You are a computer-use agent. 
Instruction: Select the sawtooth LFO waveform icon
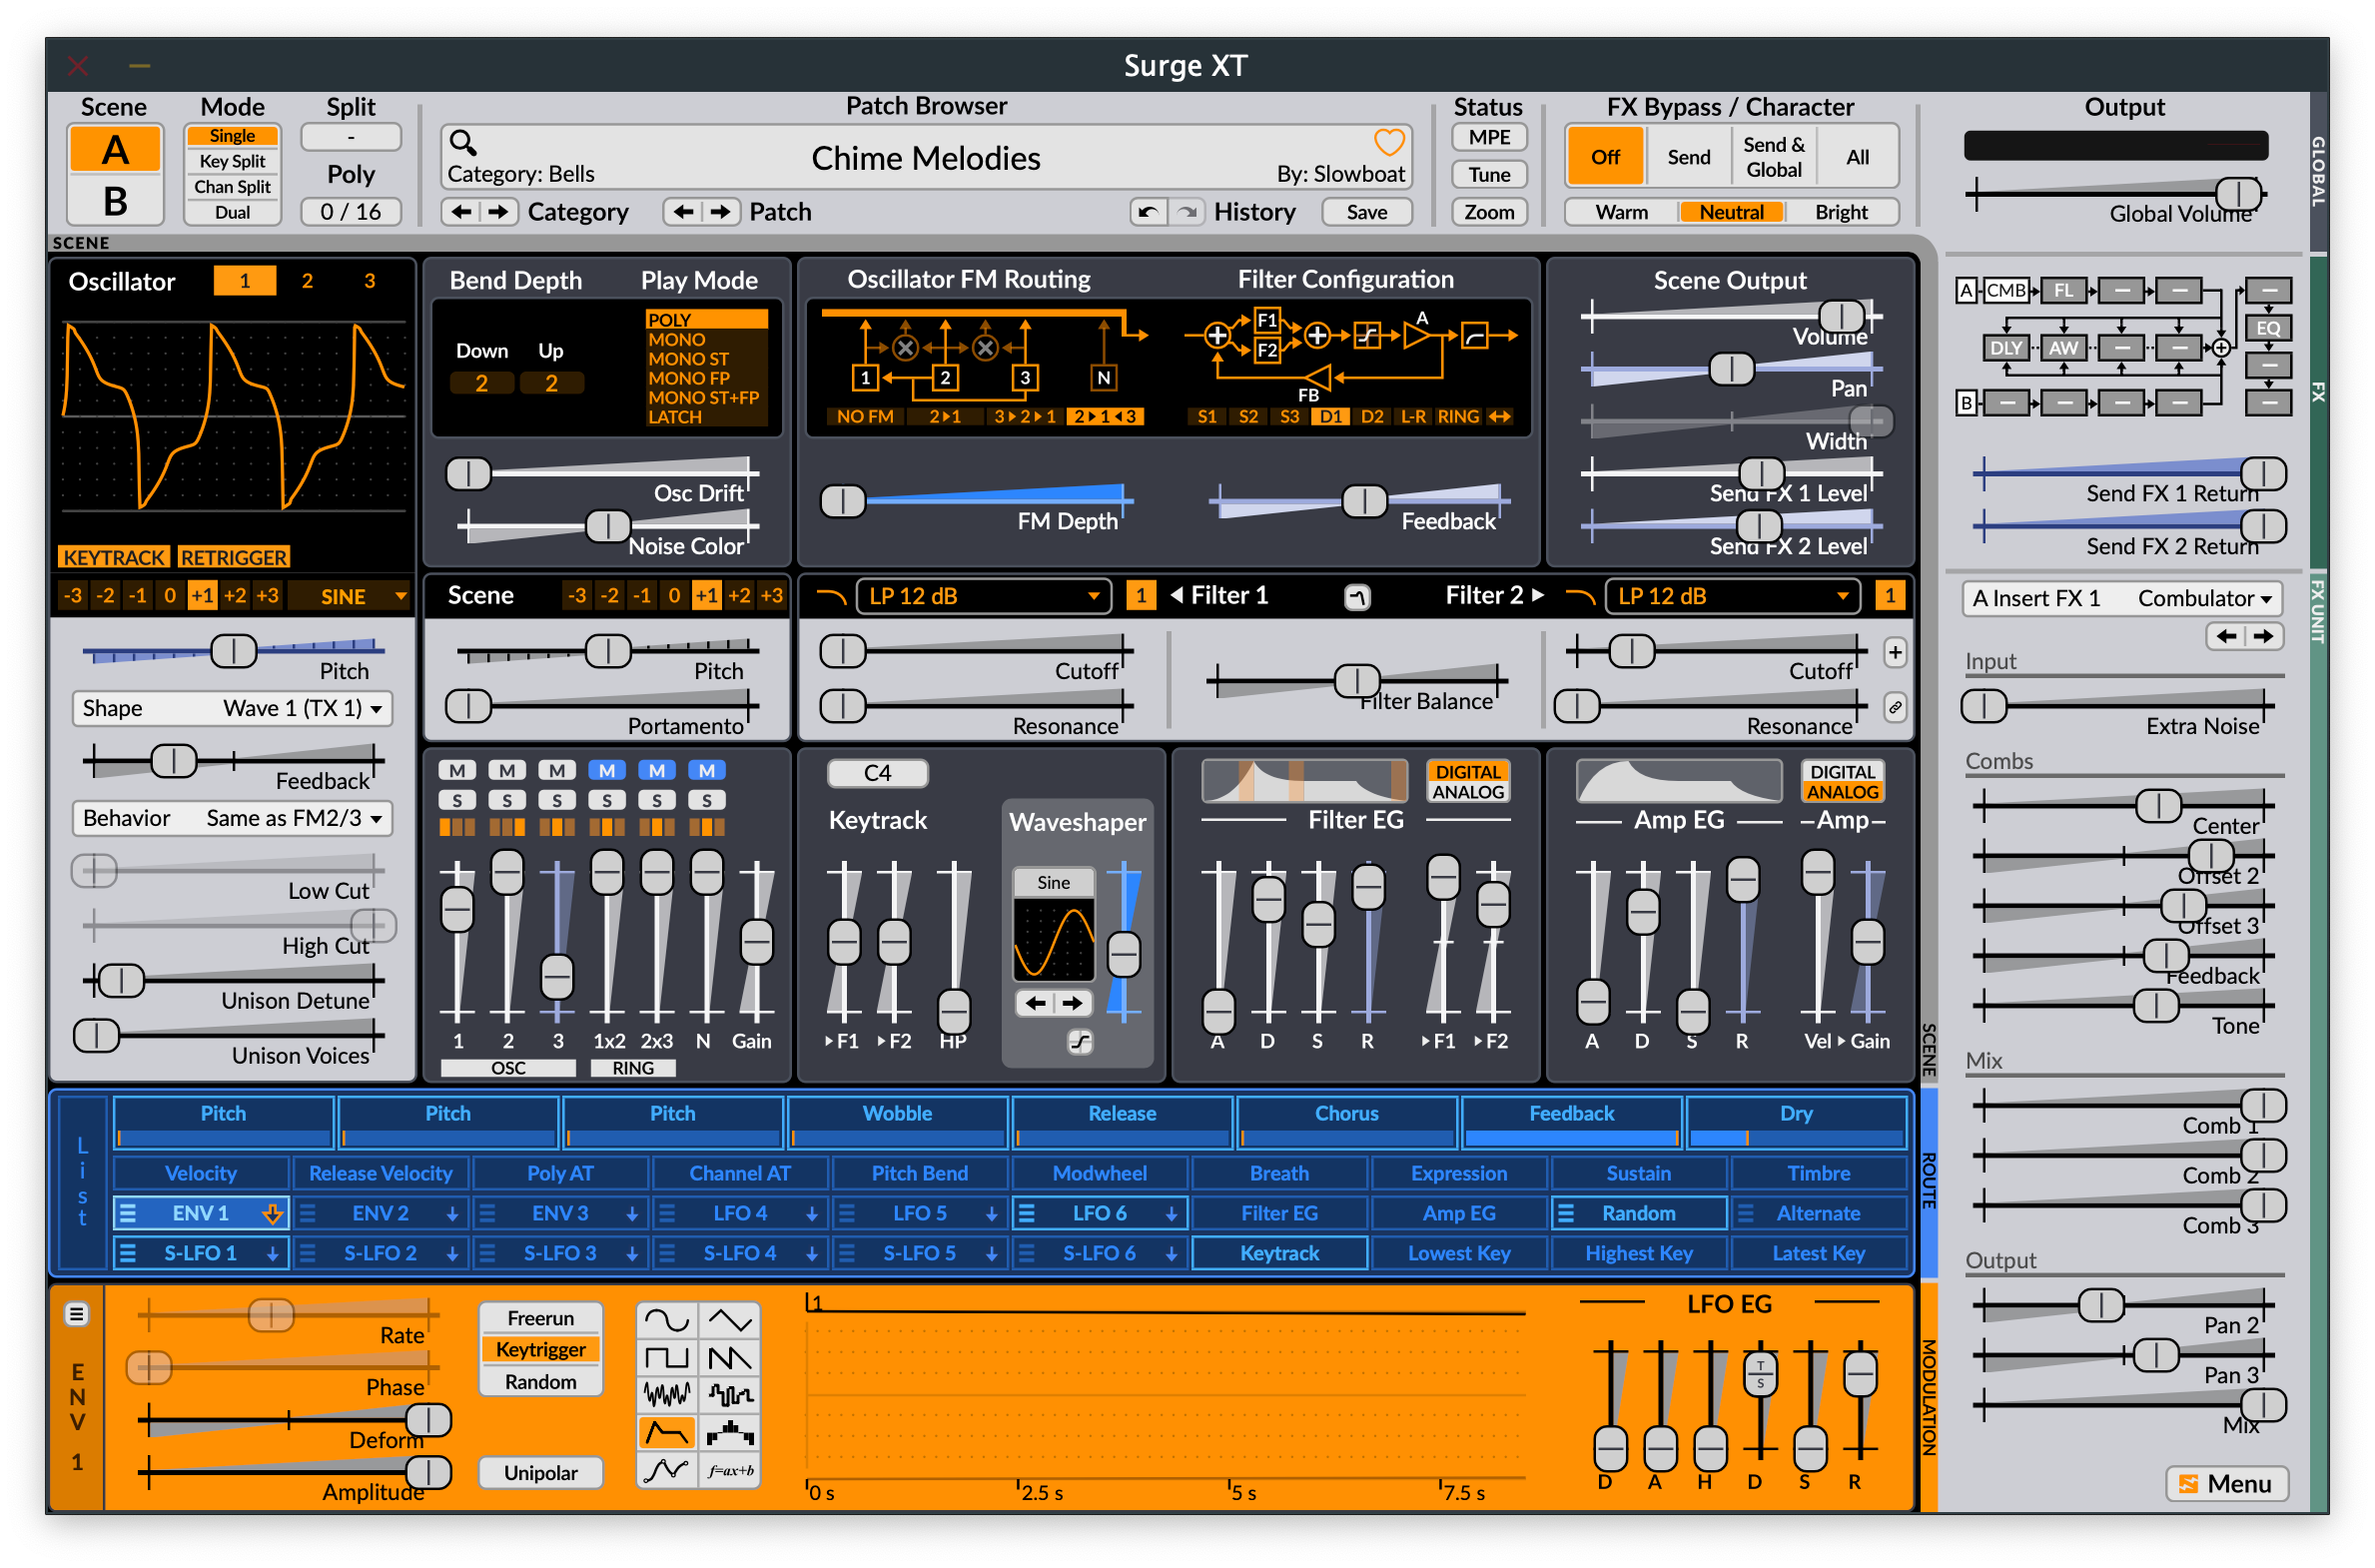click(730, 1357)
